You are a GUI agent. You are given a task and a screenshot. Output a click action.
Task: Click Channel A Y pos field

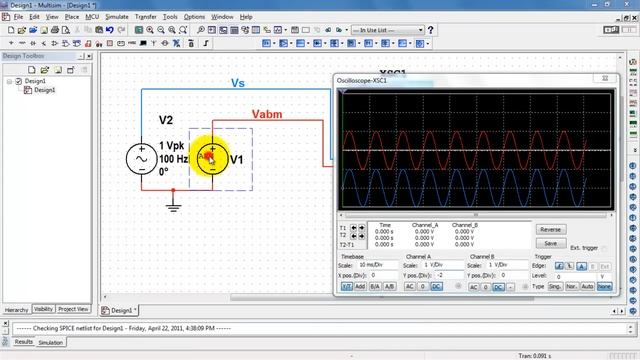tap(449, 275)
